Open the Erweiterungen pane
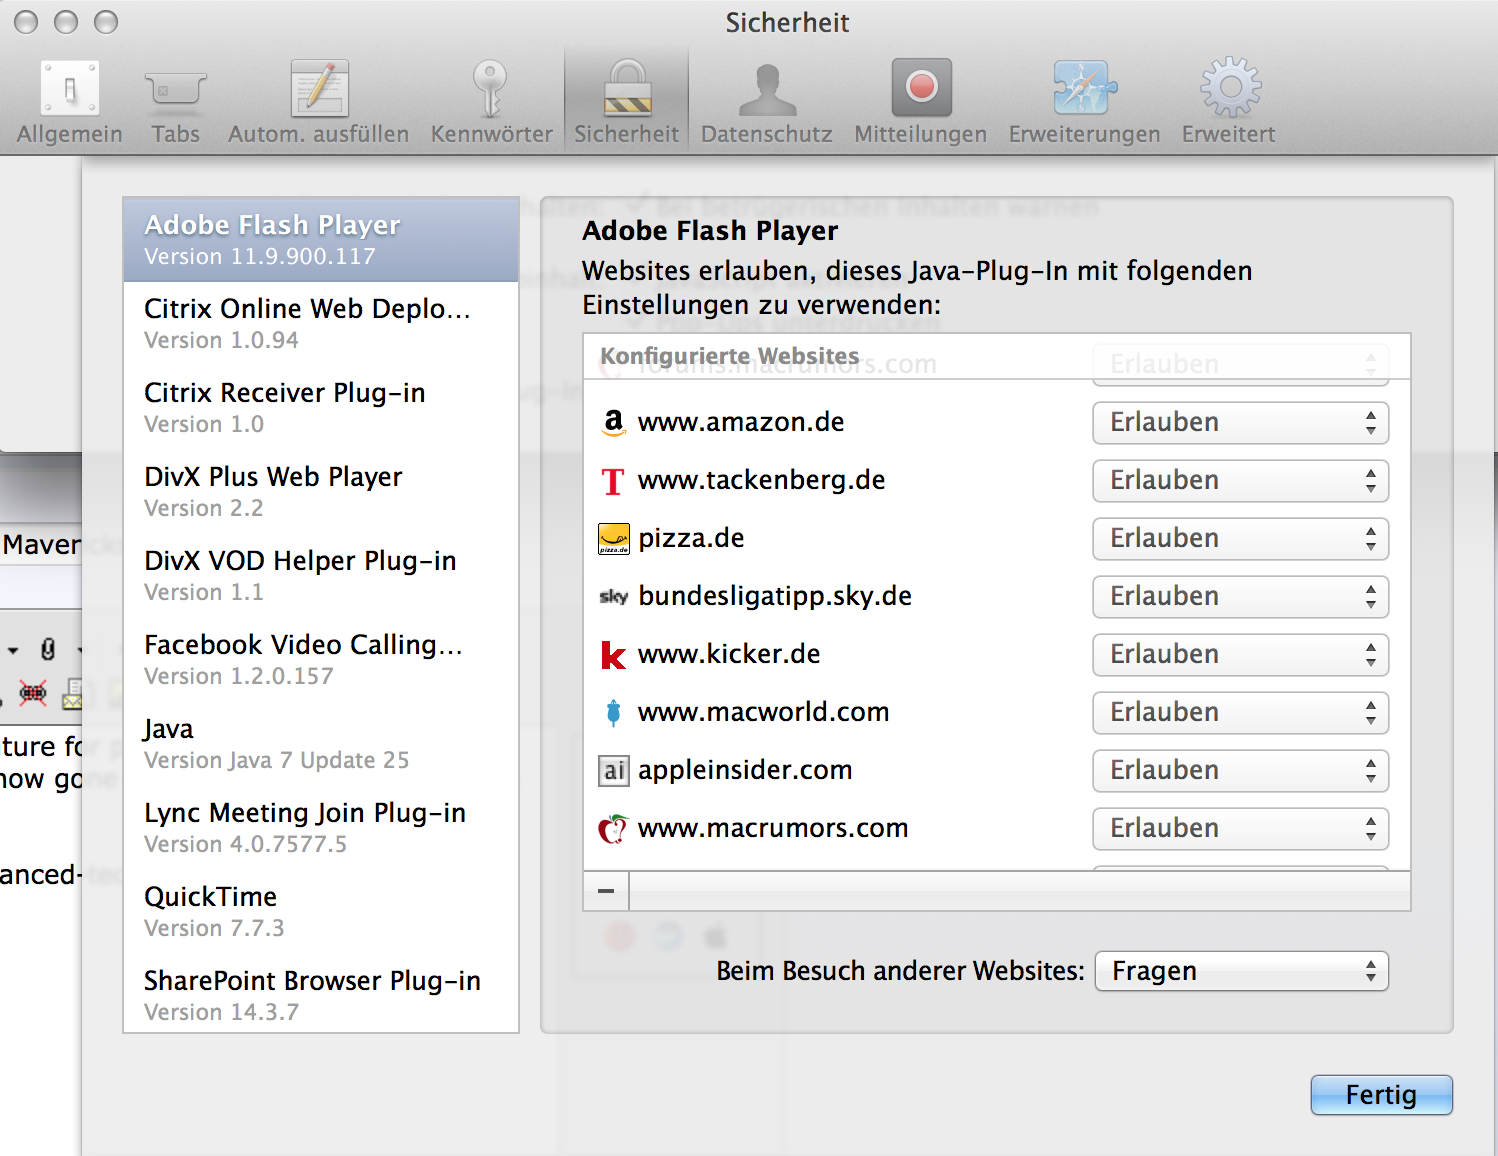 point(1084,102)
